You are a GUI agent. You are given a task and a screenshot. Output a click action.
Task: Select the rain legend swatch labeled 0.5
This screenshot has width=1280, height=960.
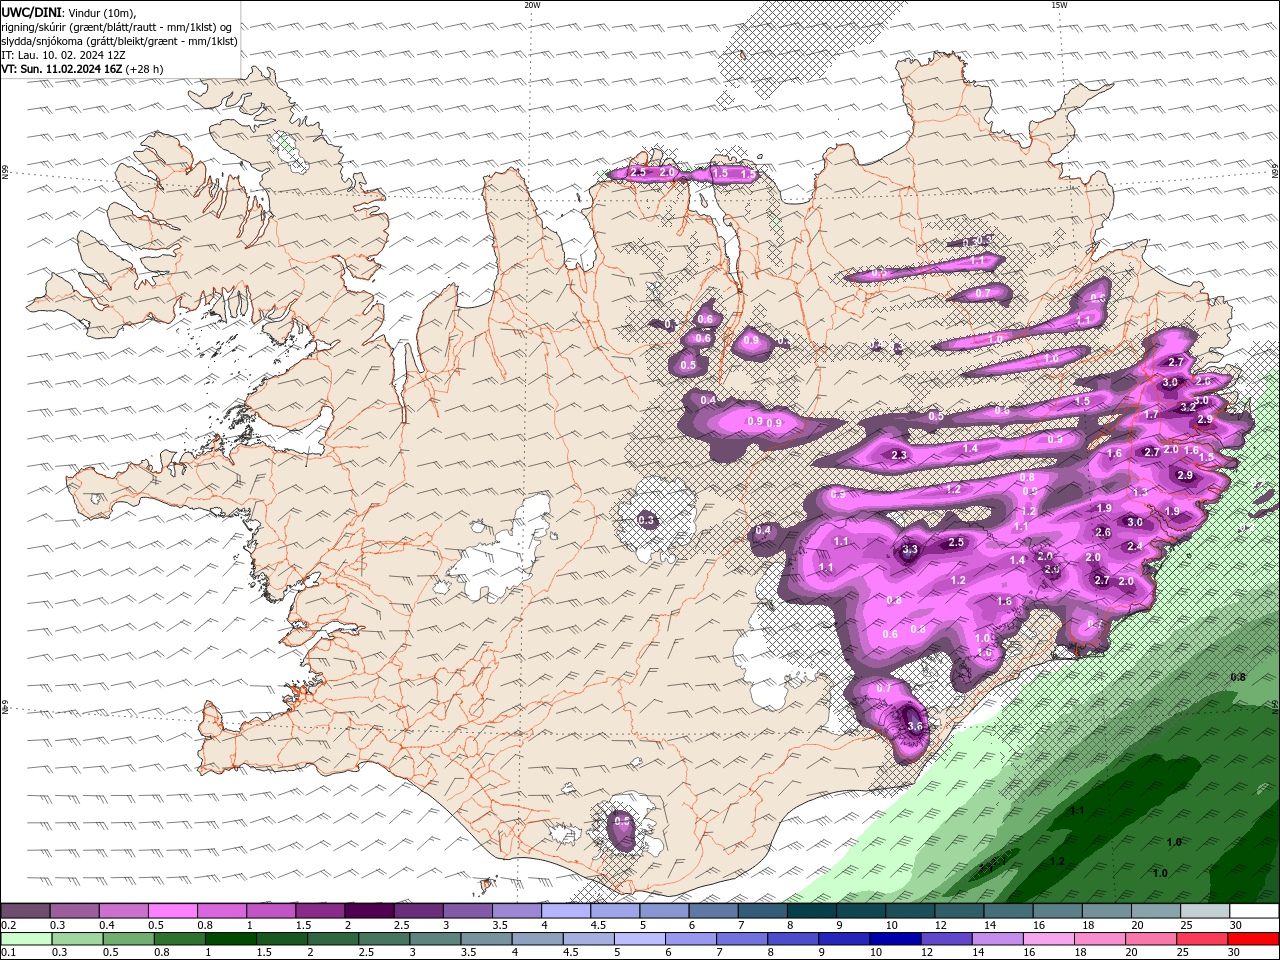[129, 939]
